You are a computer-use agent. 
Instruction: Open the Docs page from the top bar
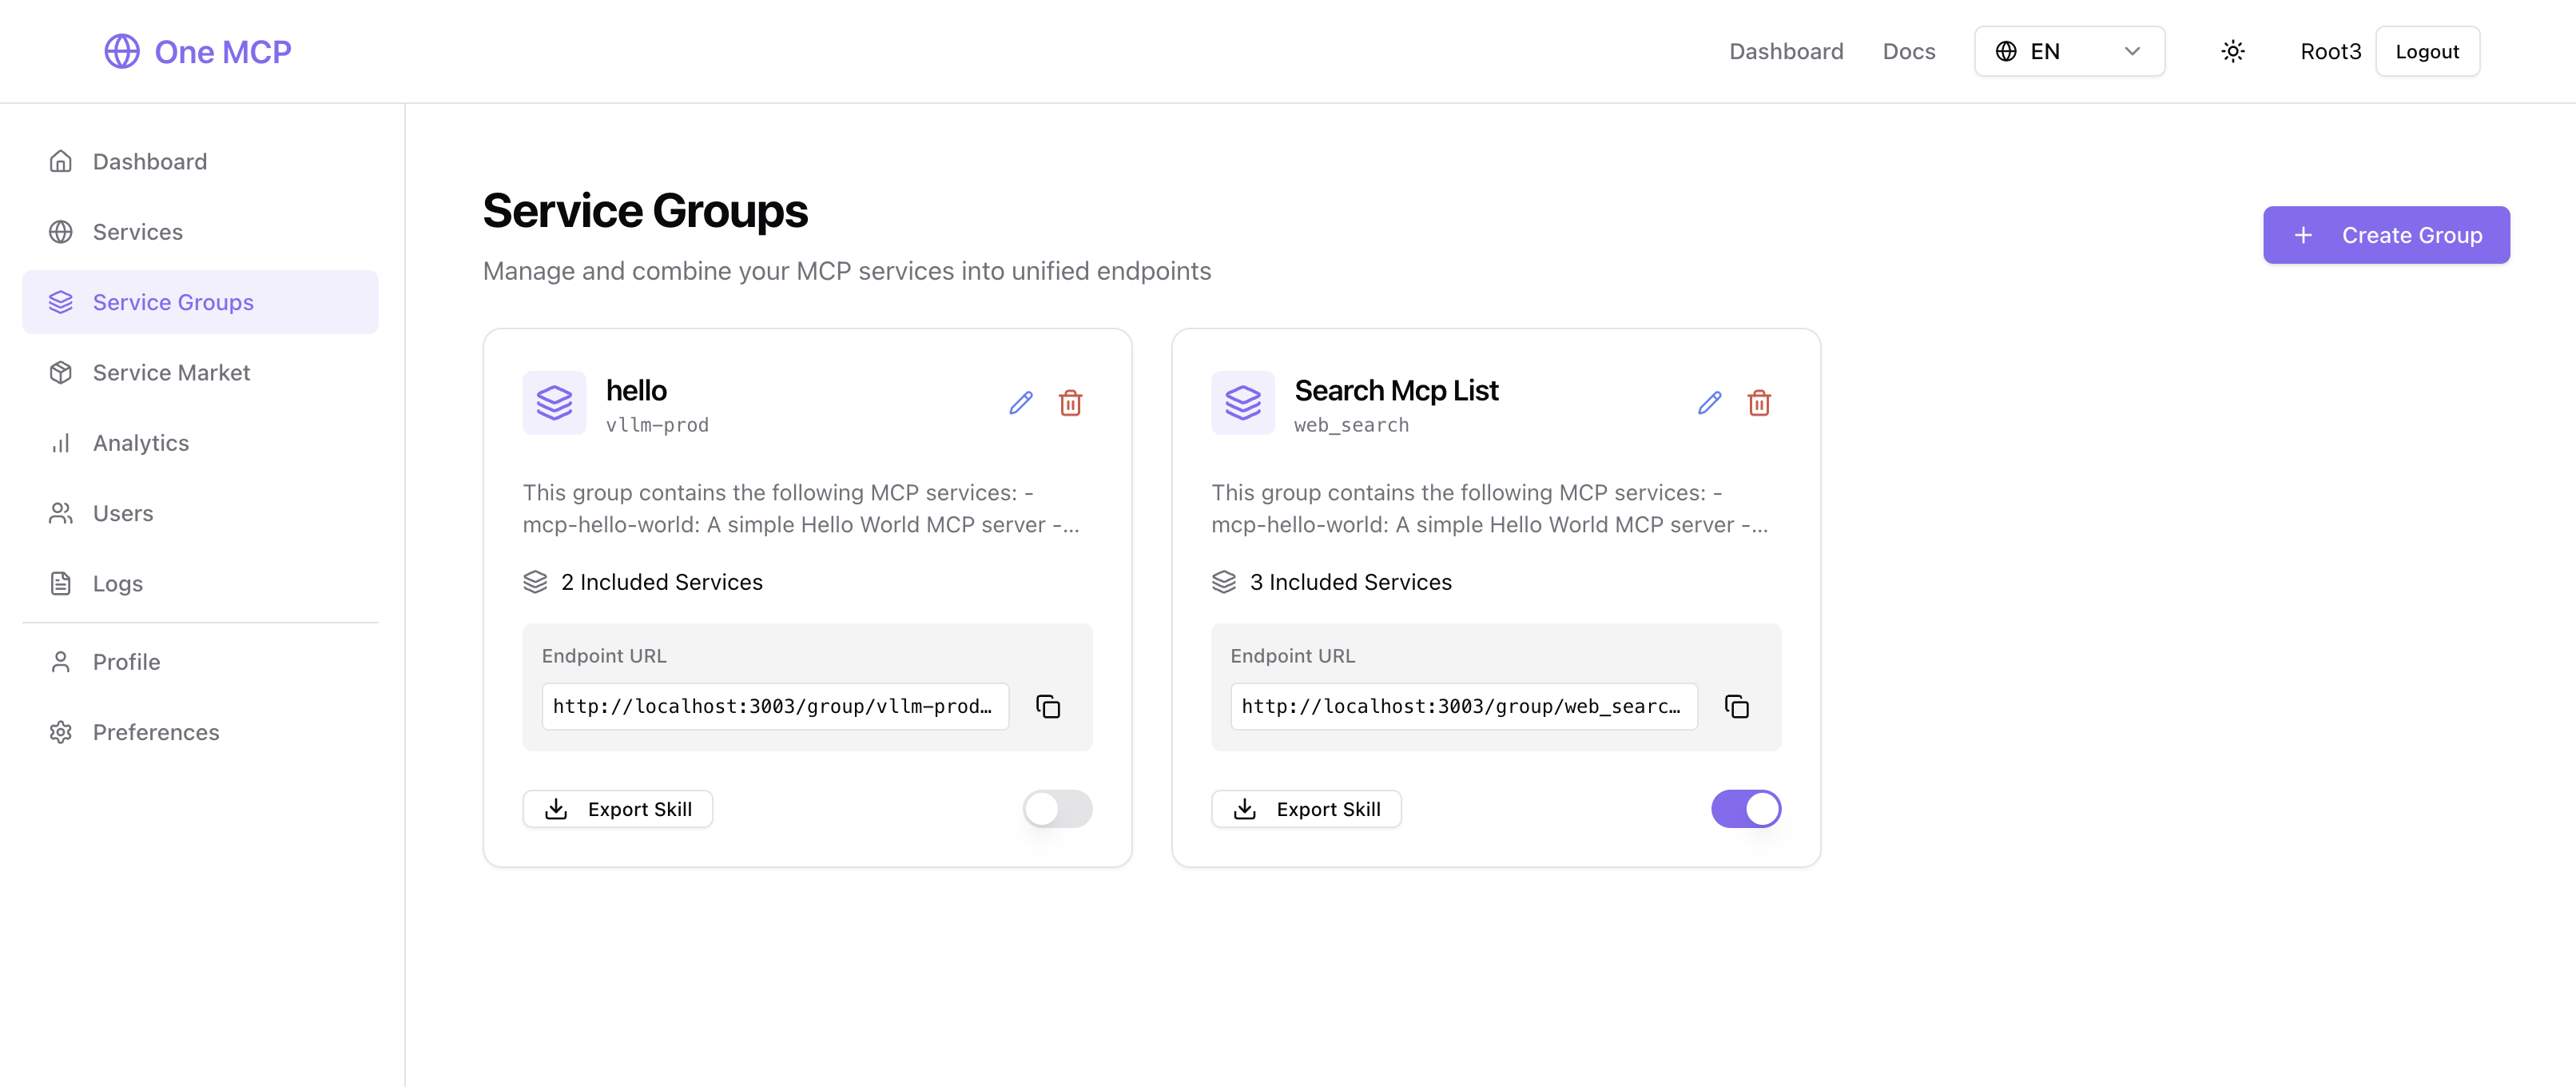(x=1908, y=51)
